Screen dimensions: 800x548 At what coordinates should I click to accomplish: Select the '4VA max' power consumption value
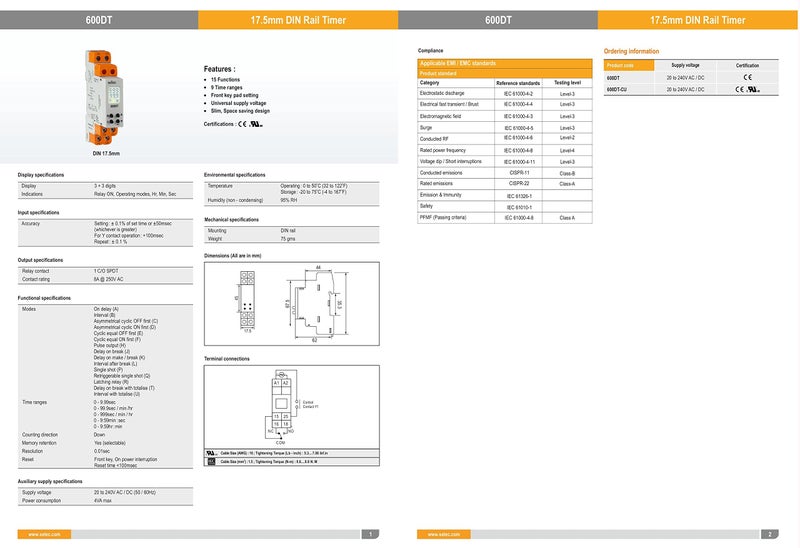(103, 501)
